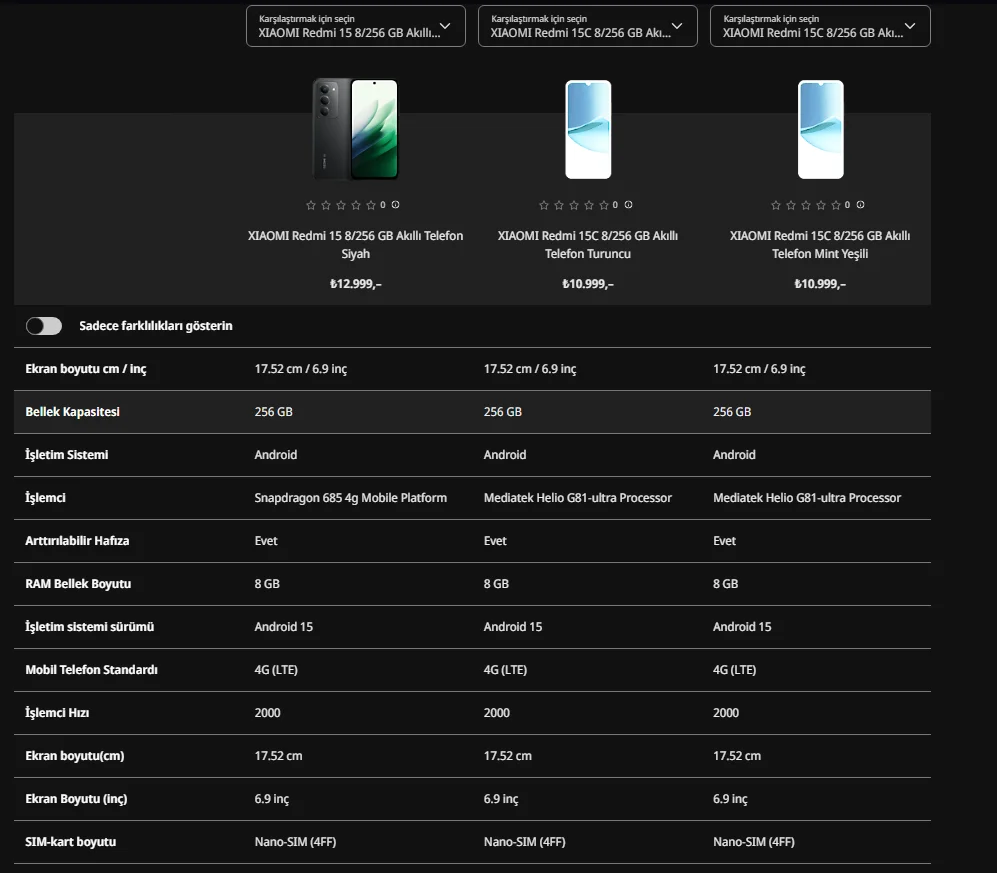Image resolution: width=997 pixels, height=873 pixels.
Task: Click the Ekran boyutu cm / inç row label
Action: [x=86, y=369]
